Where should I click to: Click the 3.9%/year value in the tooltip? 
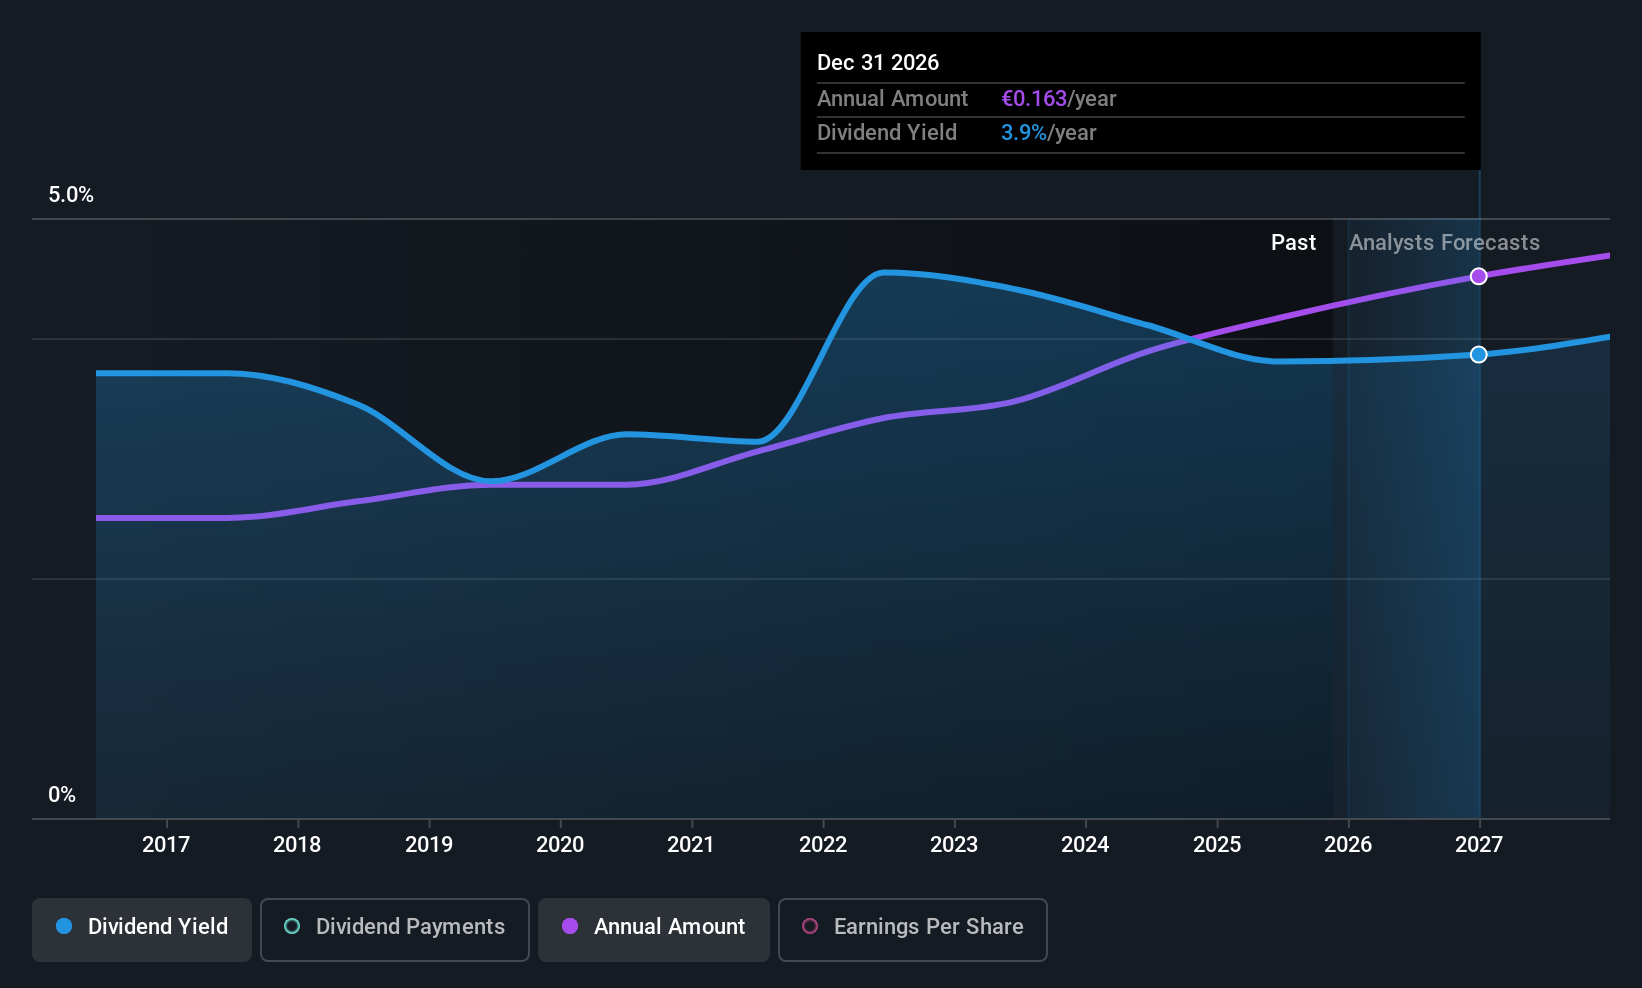(x=1024, y=132)
